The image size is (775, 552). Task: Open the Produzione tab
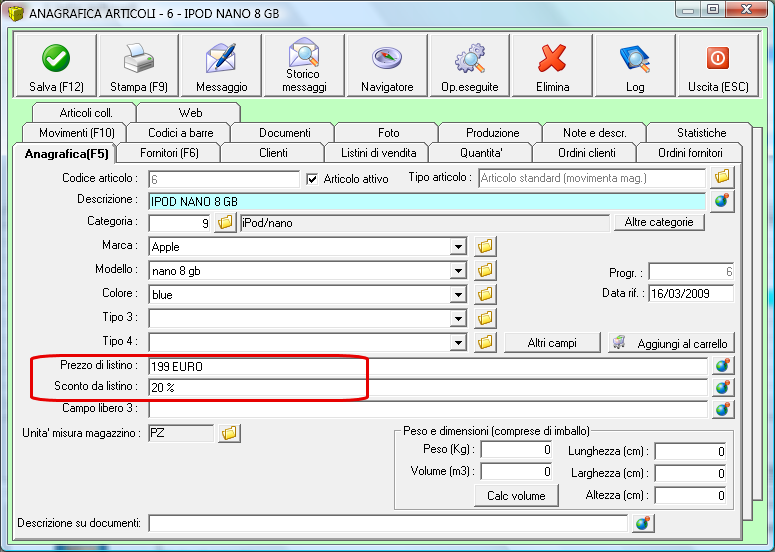tap(492, 133)
